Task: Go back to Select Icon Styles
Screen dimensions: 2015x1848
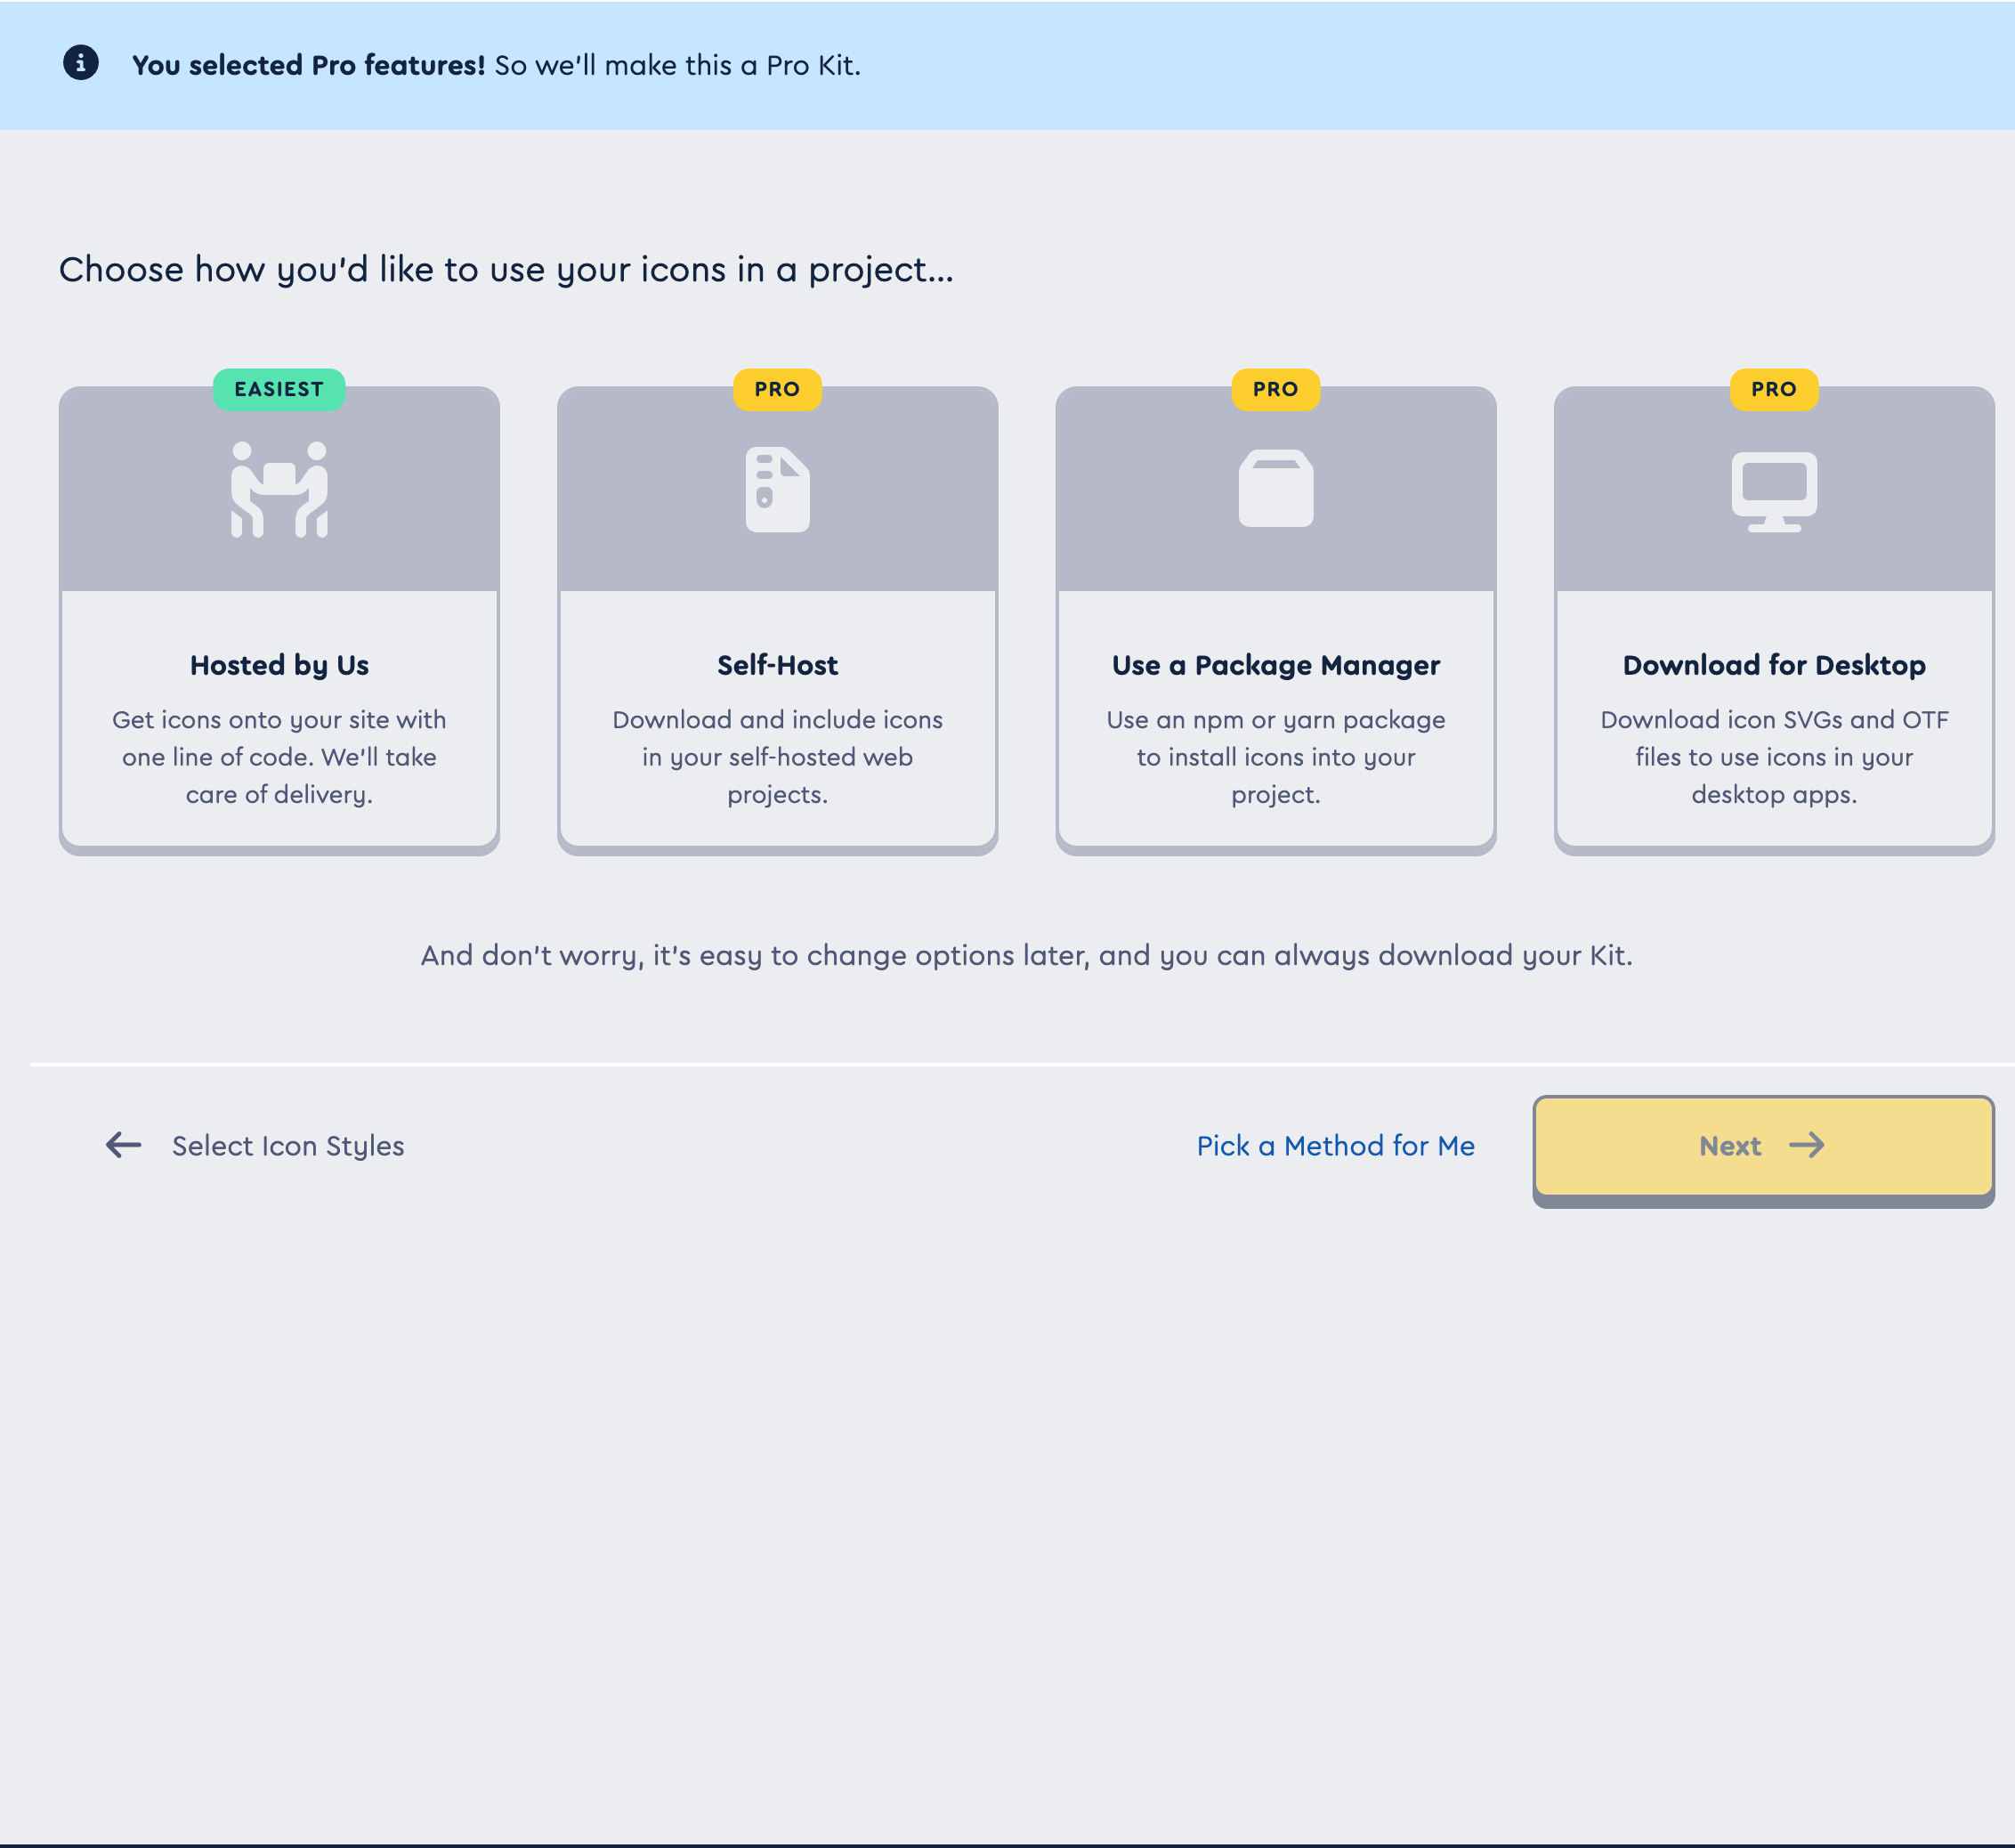Action: point(288,1146)
